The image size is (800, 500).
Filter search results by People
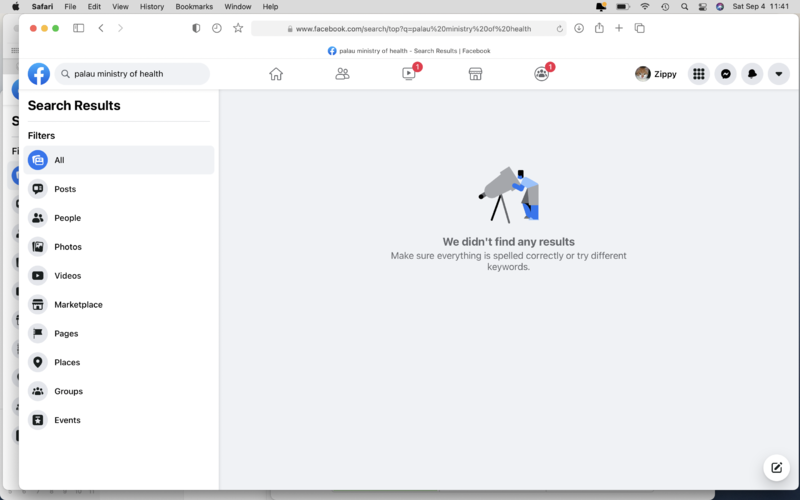tap(67, 218)
